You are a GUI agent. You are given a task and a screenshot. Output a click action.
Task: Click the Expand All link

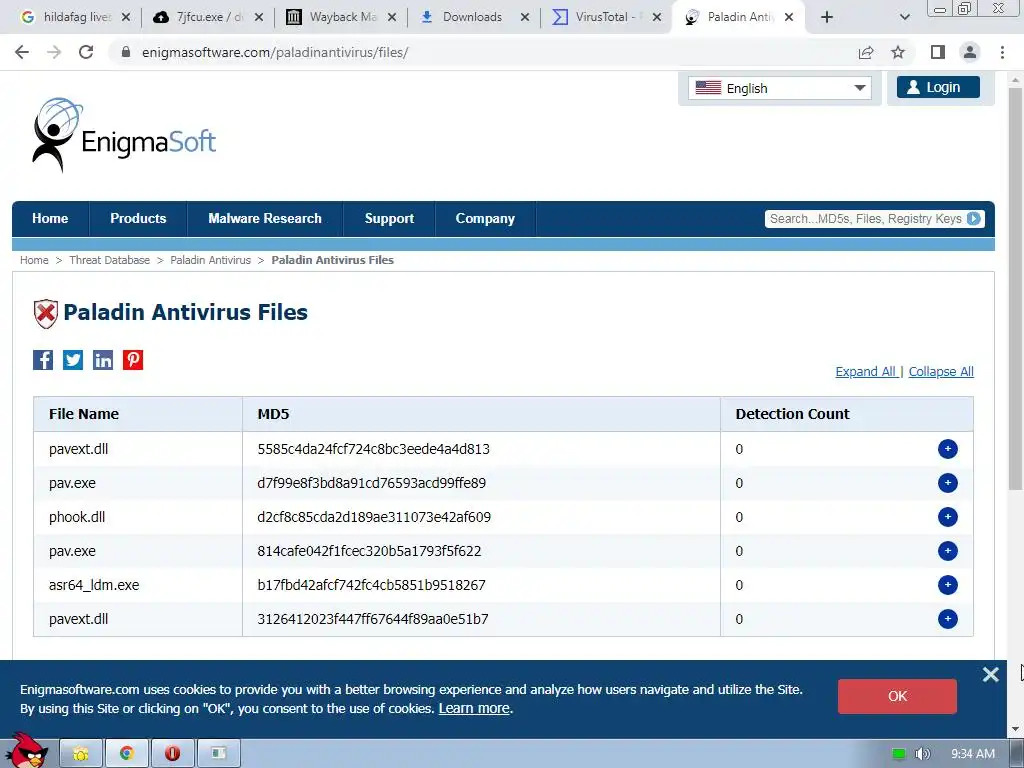coord(866,372)
